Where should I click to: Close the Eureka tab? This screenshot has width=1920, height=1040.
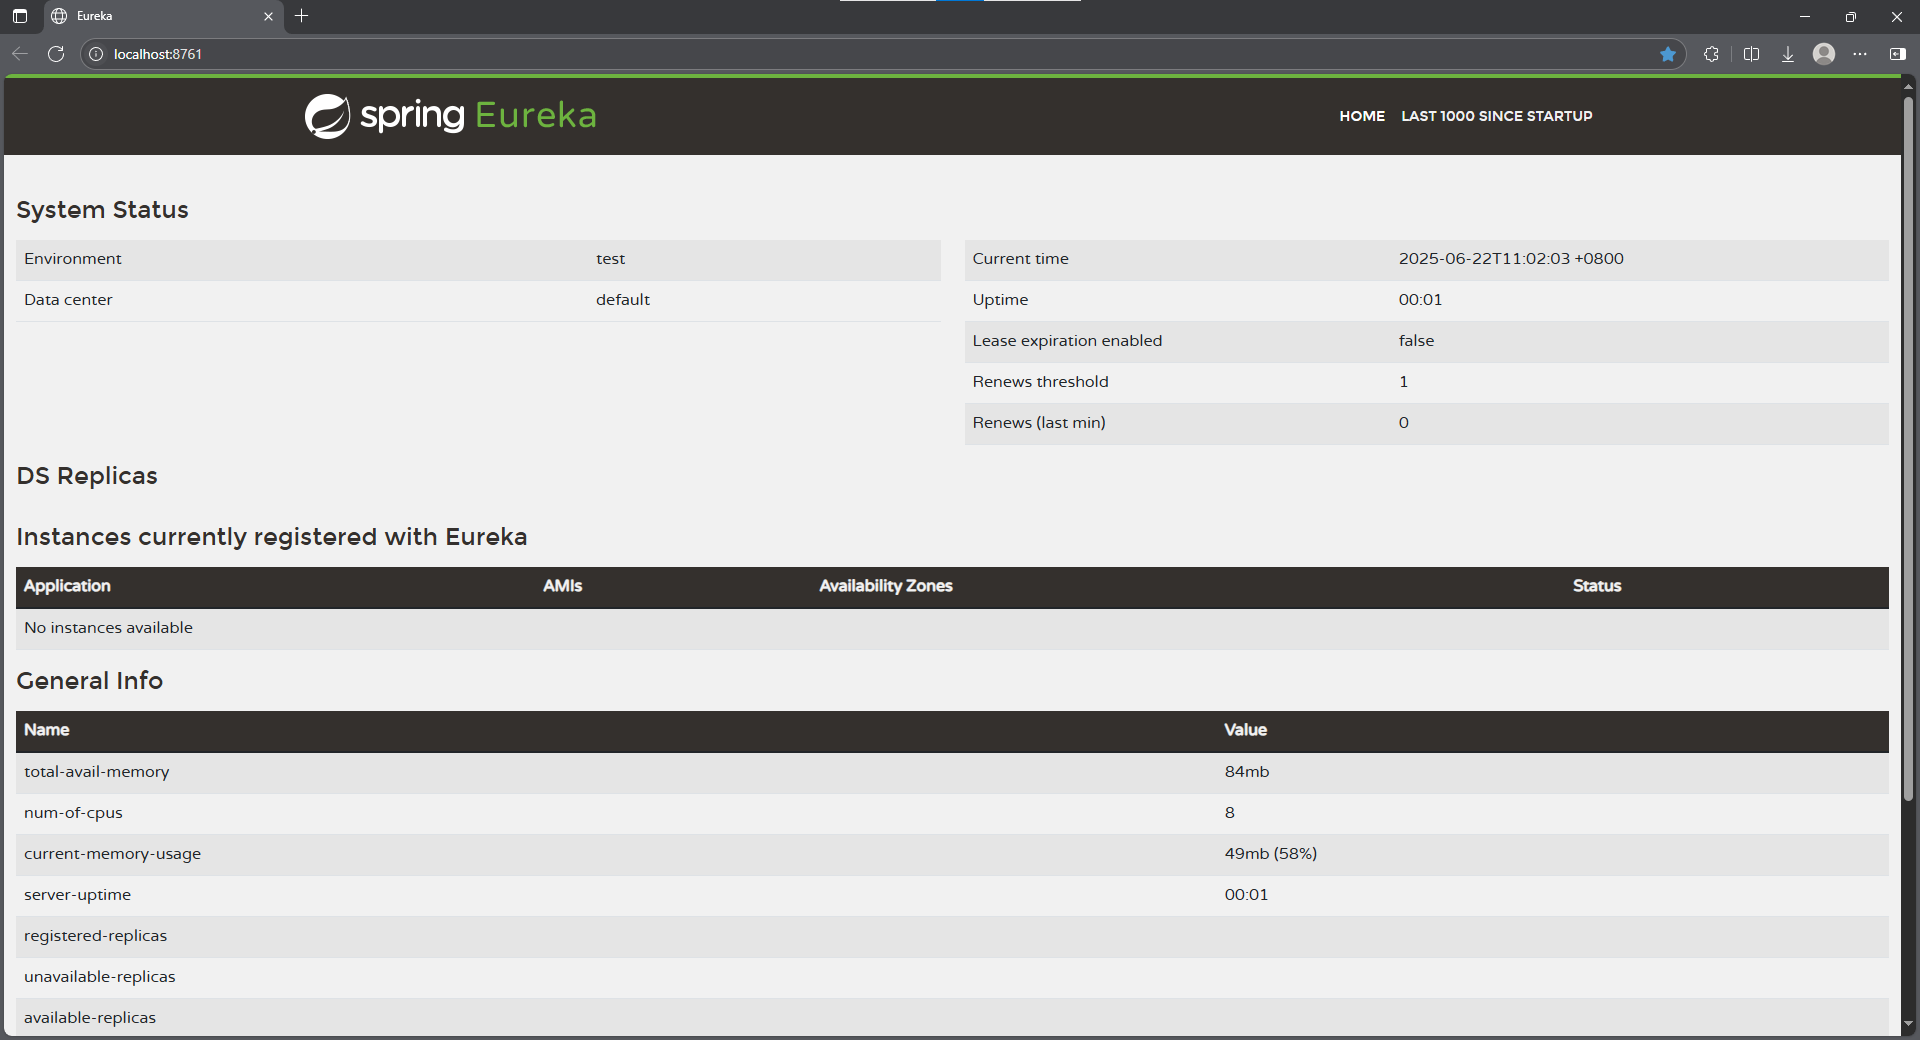[268, 16]
